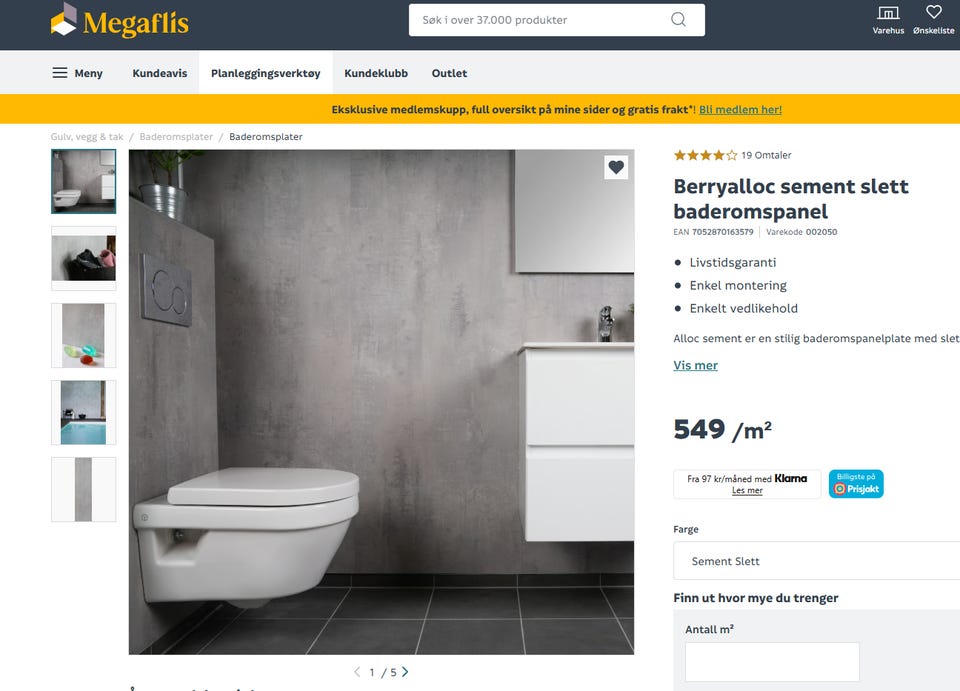The width and height of the screenshot is (960, 691).
Task: Click the Baderomsplater breadcrumb link
Action: click(x=176, y=136)
